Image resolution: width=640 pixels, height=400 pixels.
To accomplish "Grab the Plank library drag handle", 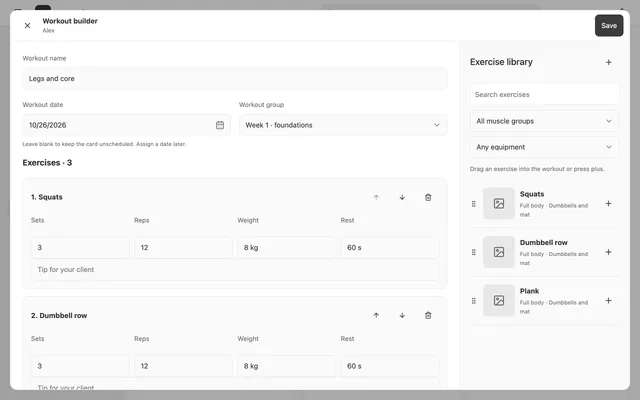I will [473, 301].
